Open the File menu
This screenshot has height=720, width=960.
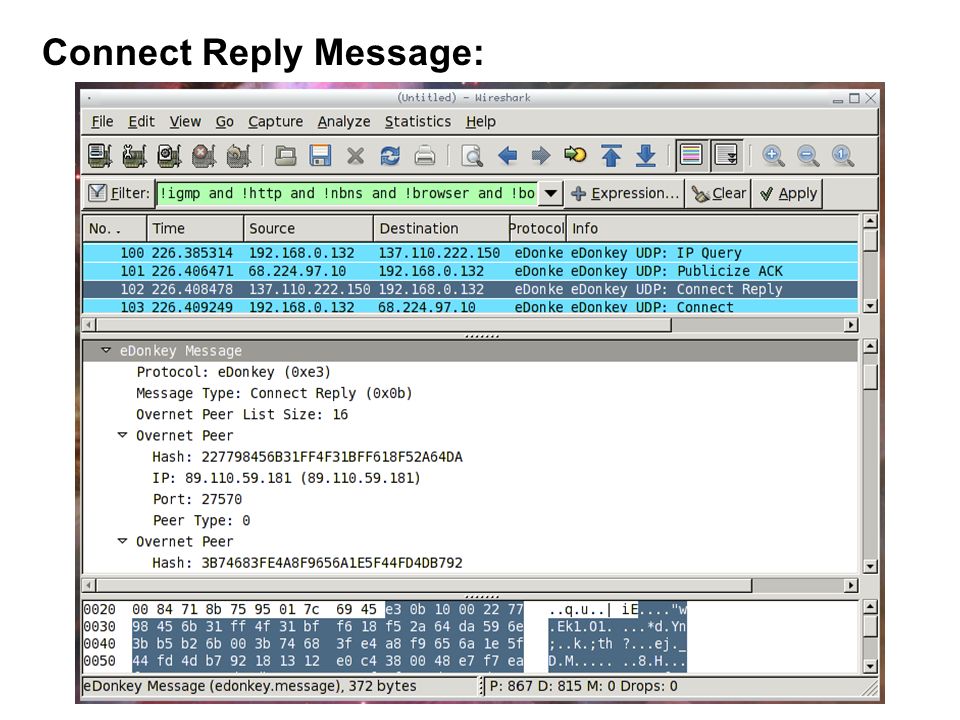coord(102,122)
